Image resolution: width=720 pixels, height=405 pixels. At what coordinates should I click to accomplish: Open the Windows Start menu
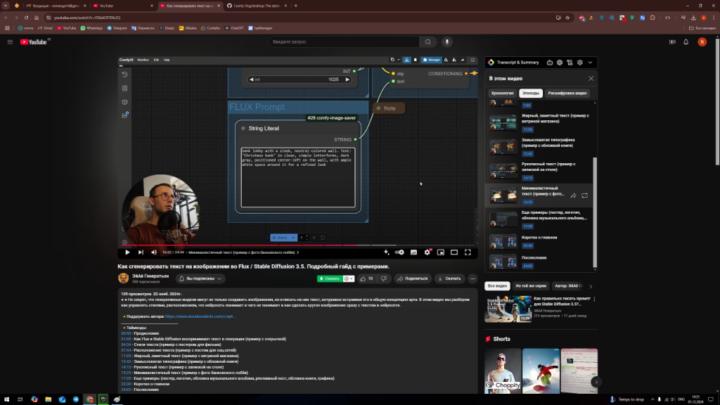coord(6,399)
